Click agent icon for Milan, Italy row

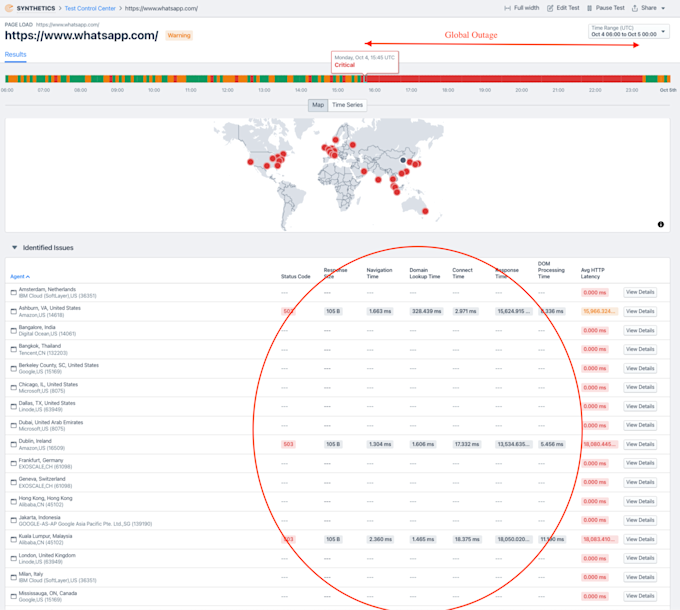13,577
